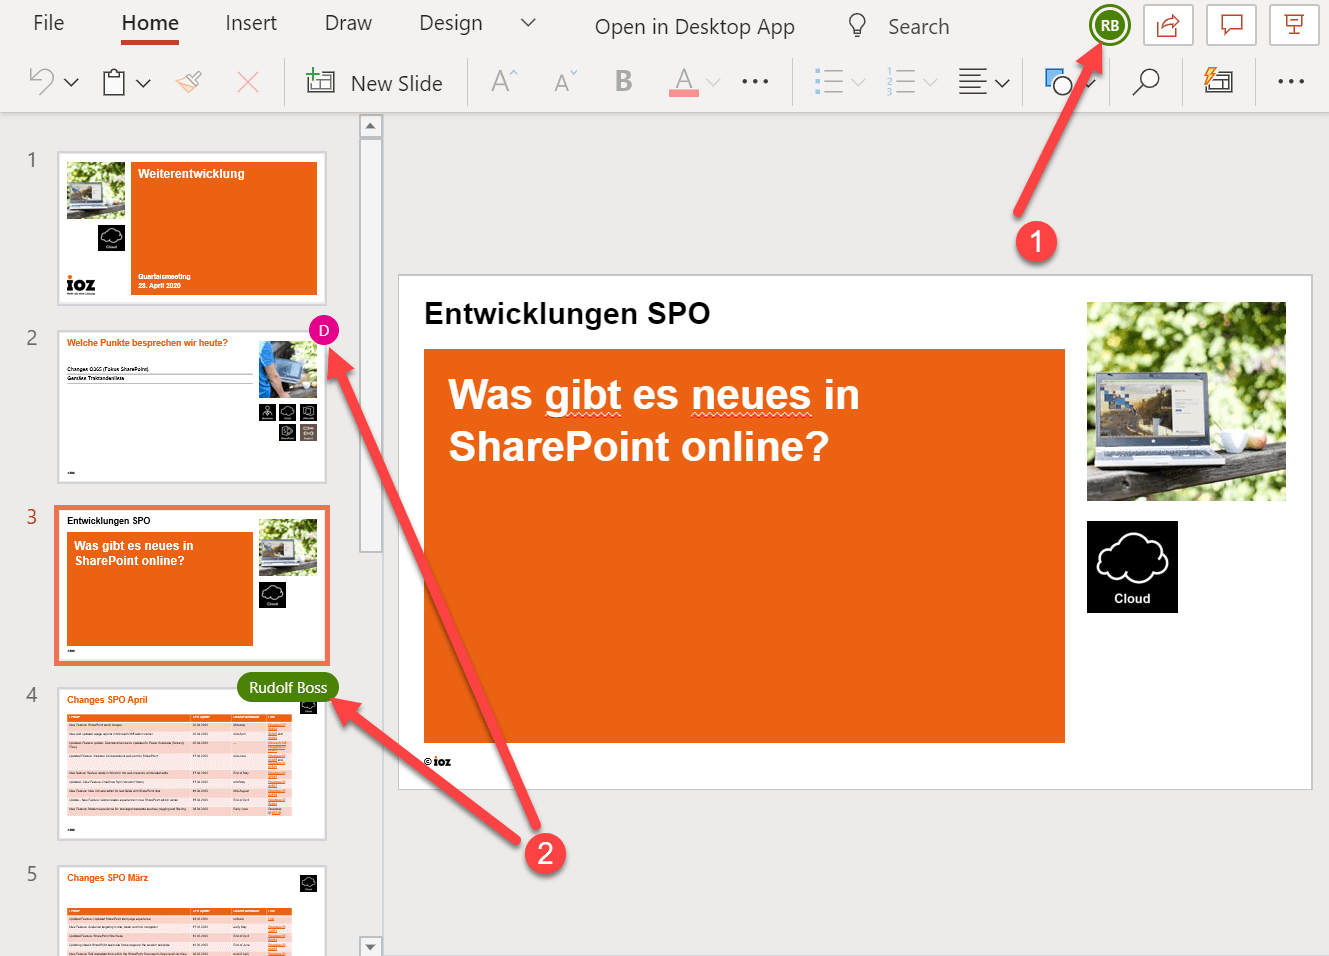The height and width of the screenshot is (956, 1329).
Task: Toggle Bold text formatting
Action: point(624,82)
